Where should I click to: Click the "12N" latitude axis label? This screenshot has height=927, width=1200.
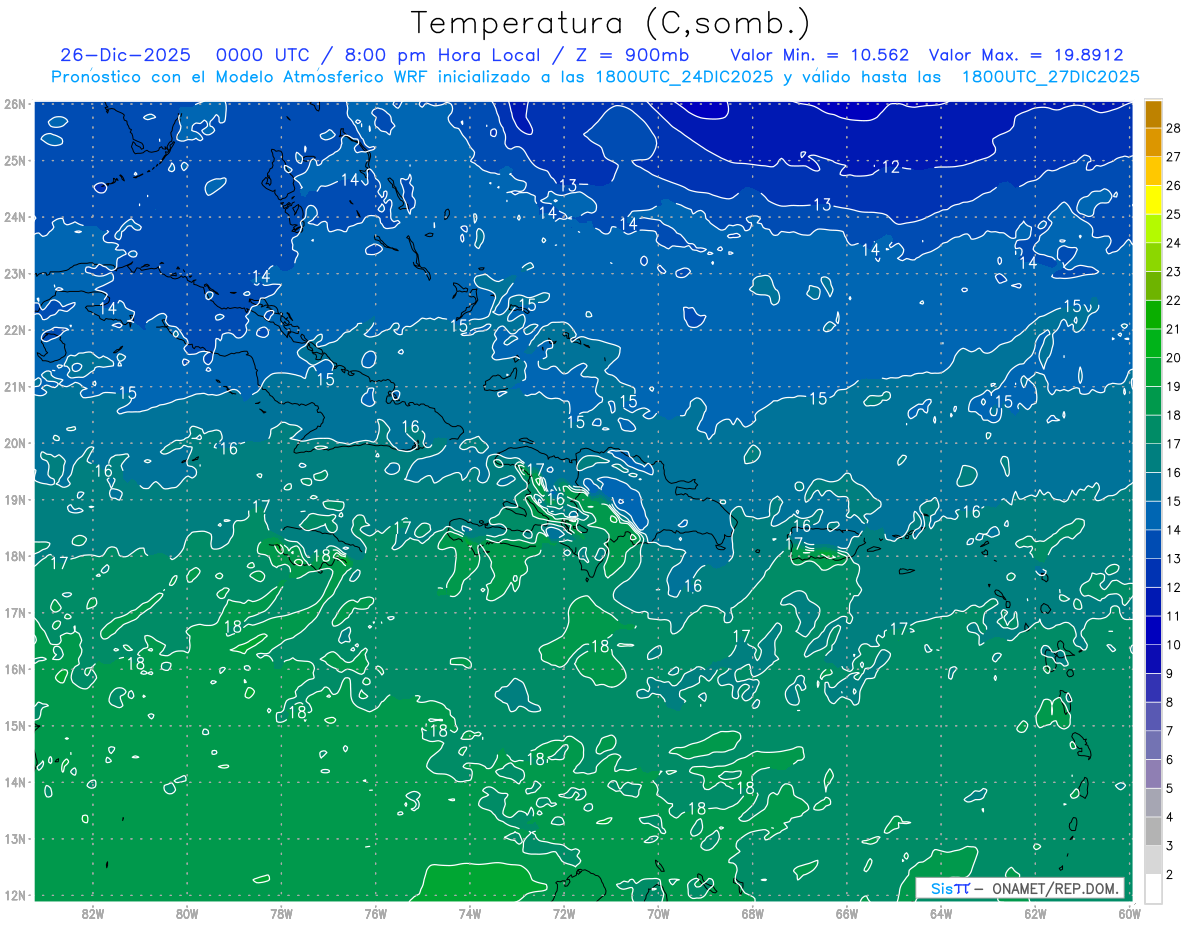(x=14, y=895)
